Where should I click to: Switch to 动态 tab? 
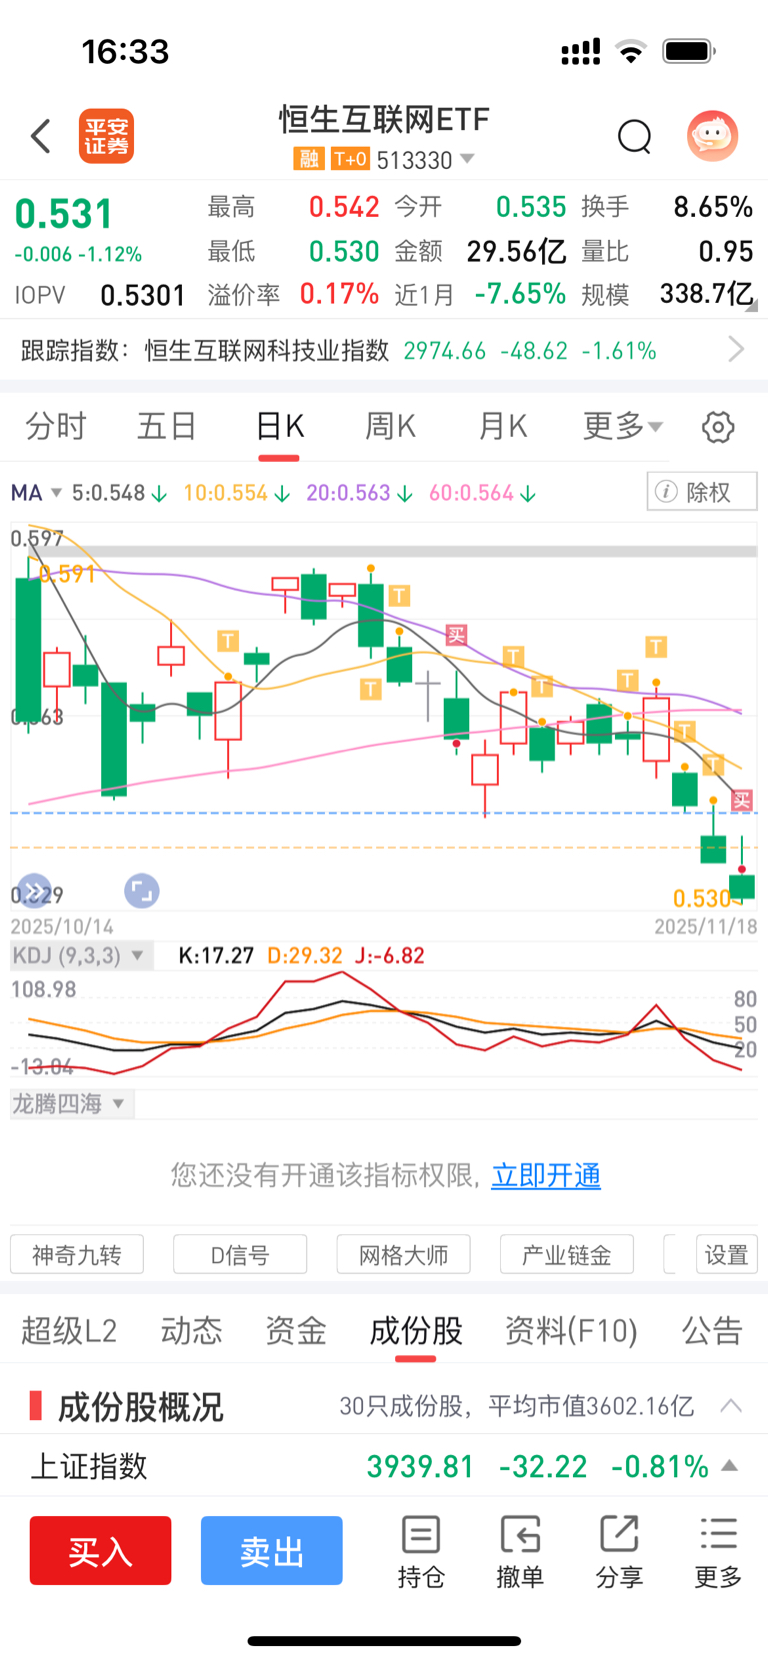point(191,1331)
